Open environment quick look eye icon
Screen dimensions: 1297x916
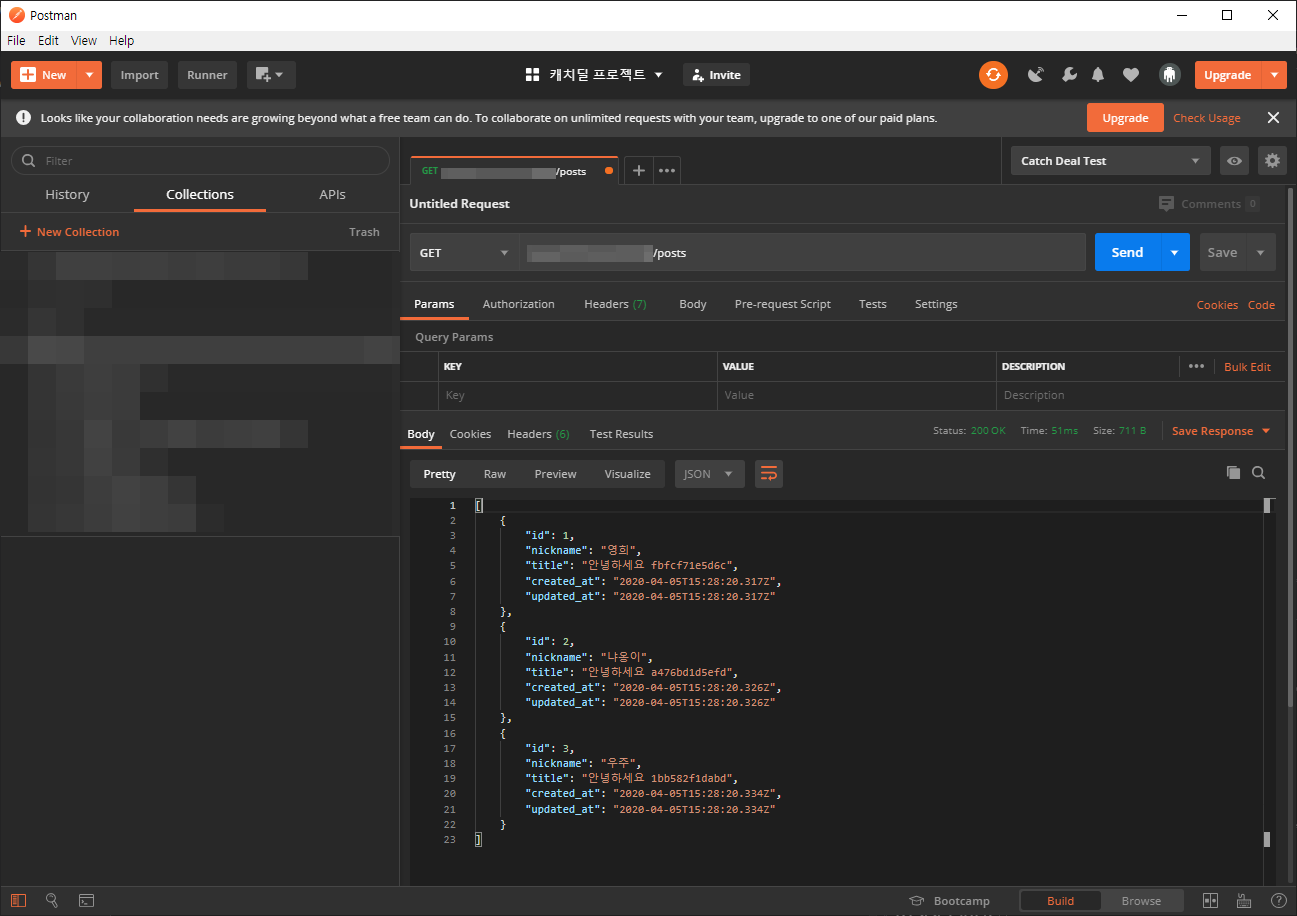(1235, 161)
